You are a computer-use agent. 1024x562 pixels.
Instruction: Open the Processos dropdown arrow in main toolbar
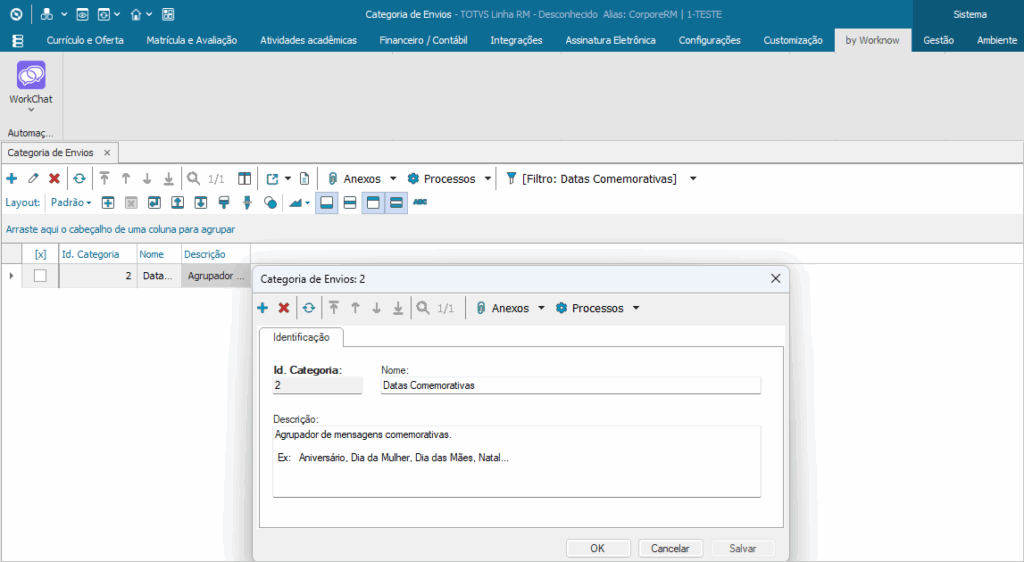point(488,179)
